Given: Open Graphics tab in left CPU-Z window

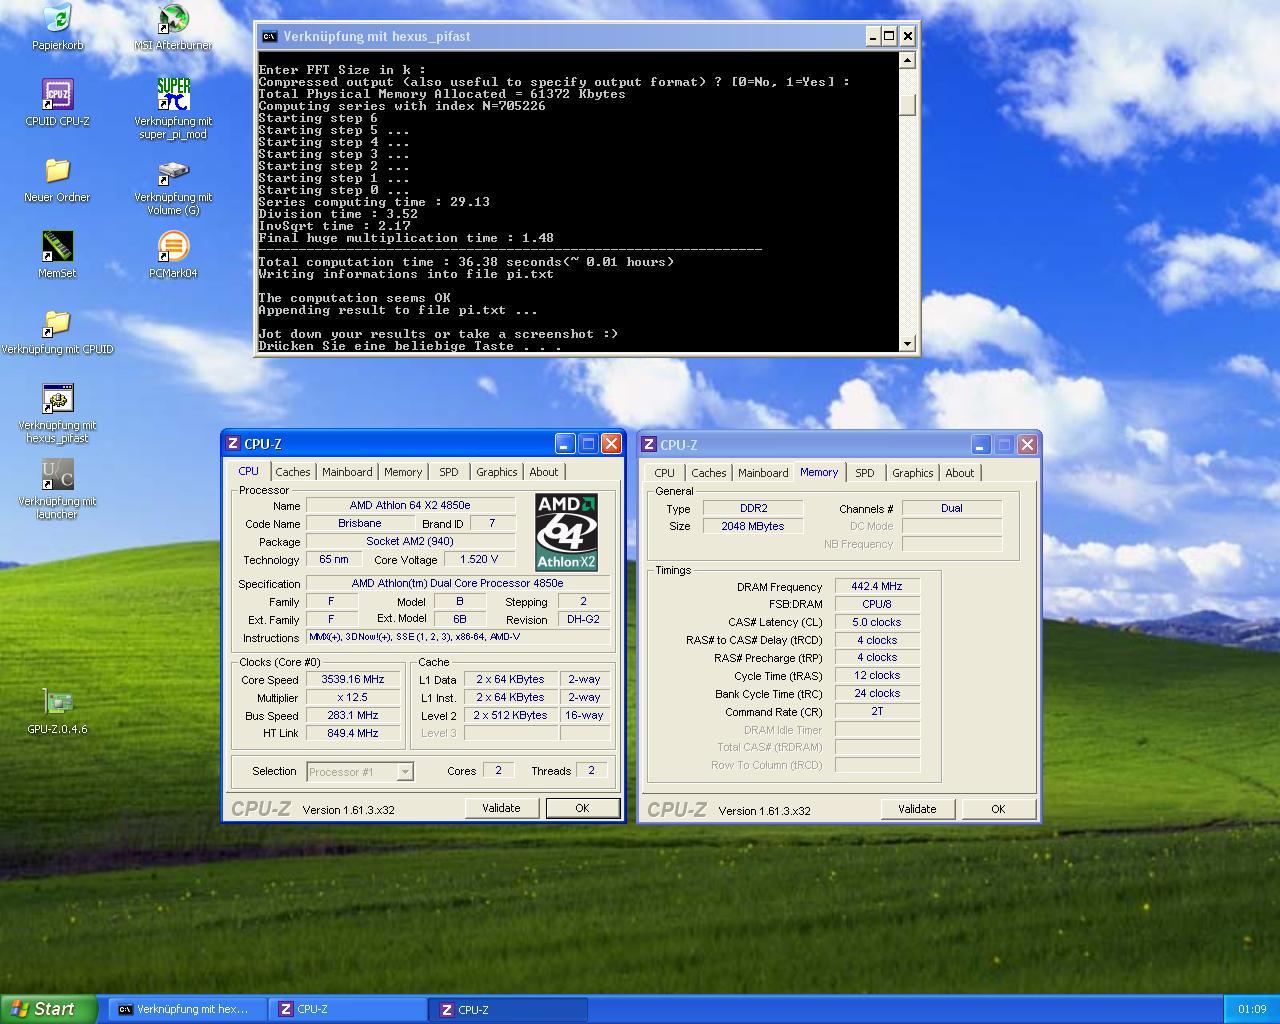Looking at the screenshot, I should (x=497, y=472).
